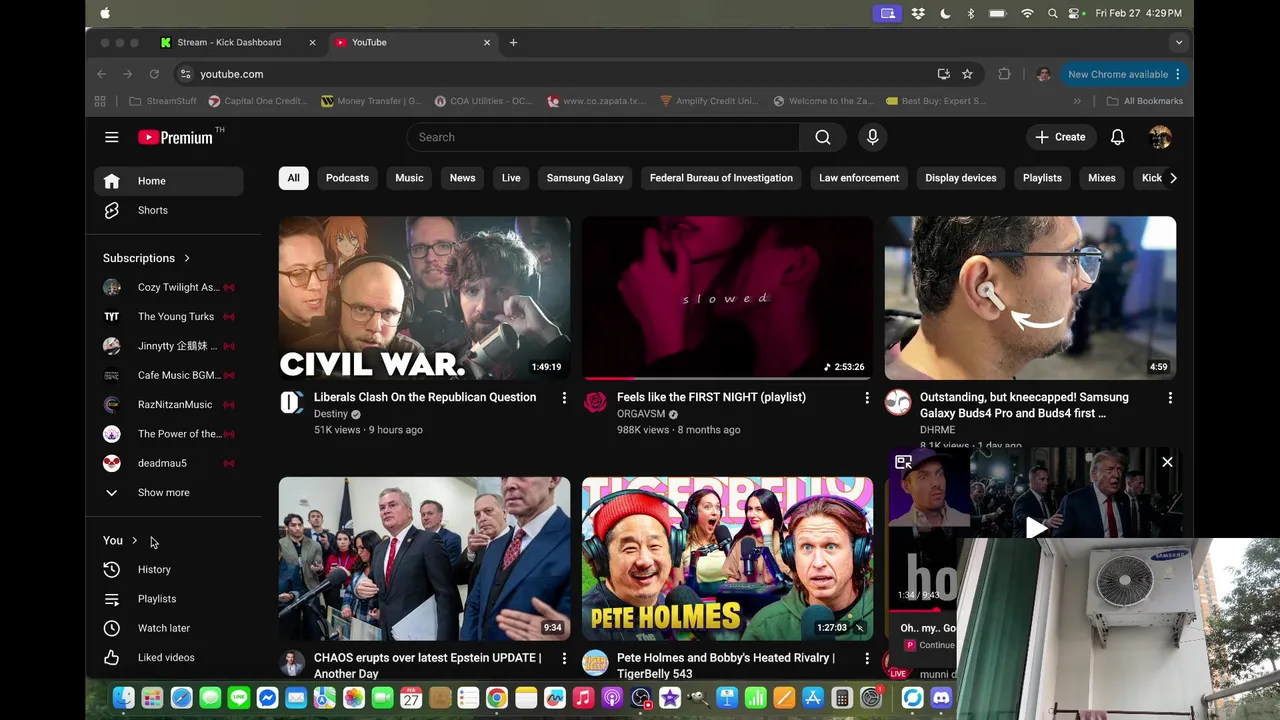The image size is (1280, 720).
Task: Select the Podcasts filter chip
Action: tap(347, 178)
